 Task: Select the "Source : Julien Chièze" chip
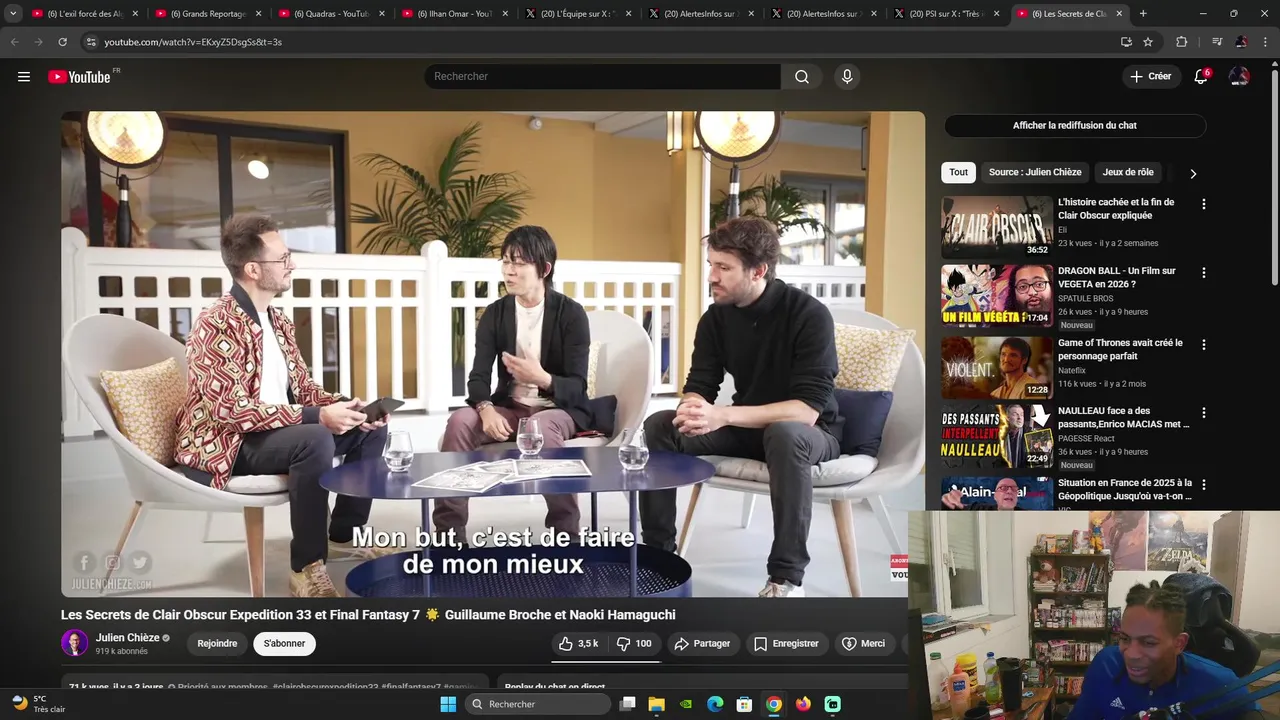pyautogui.click(x=1035, y=172)
